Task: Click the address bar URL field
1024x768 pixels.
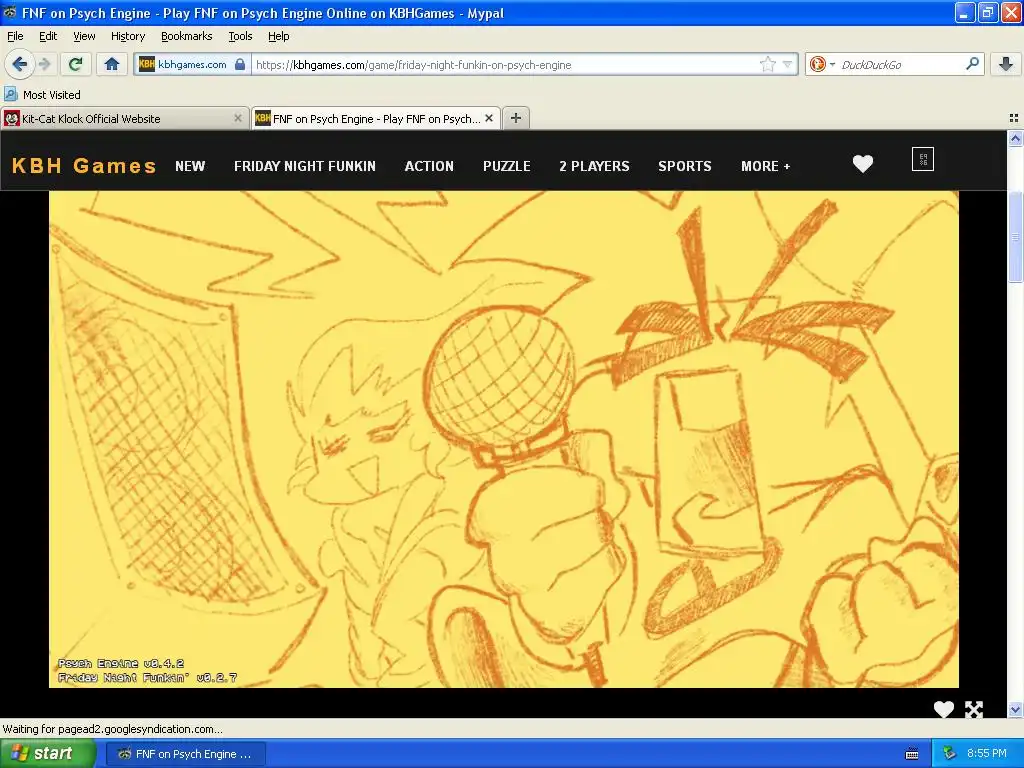Action: [505, 64]
